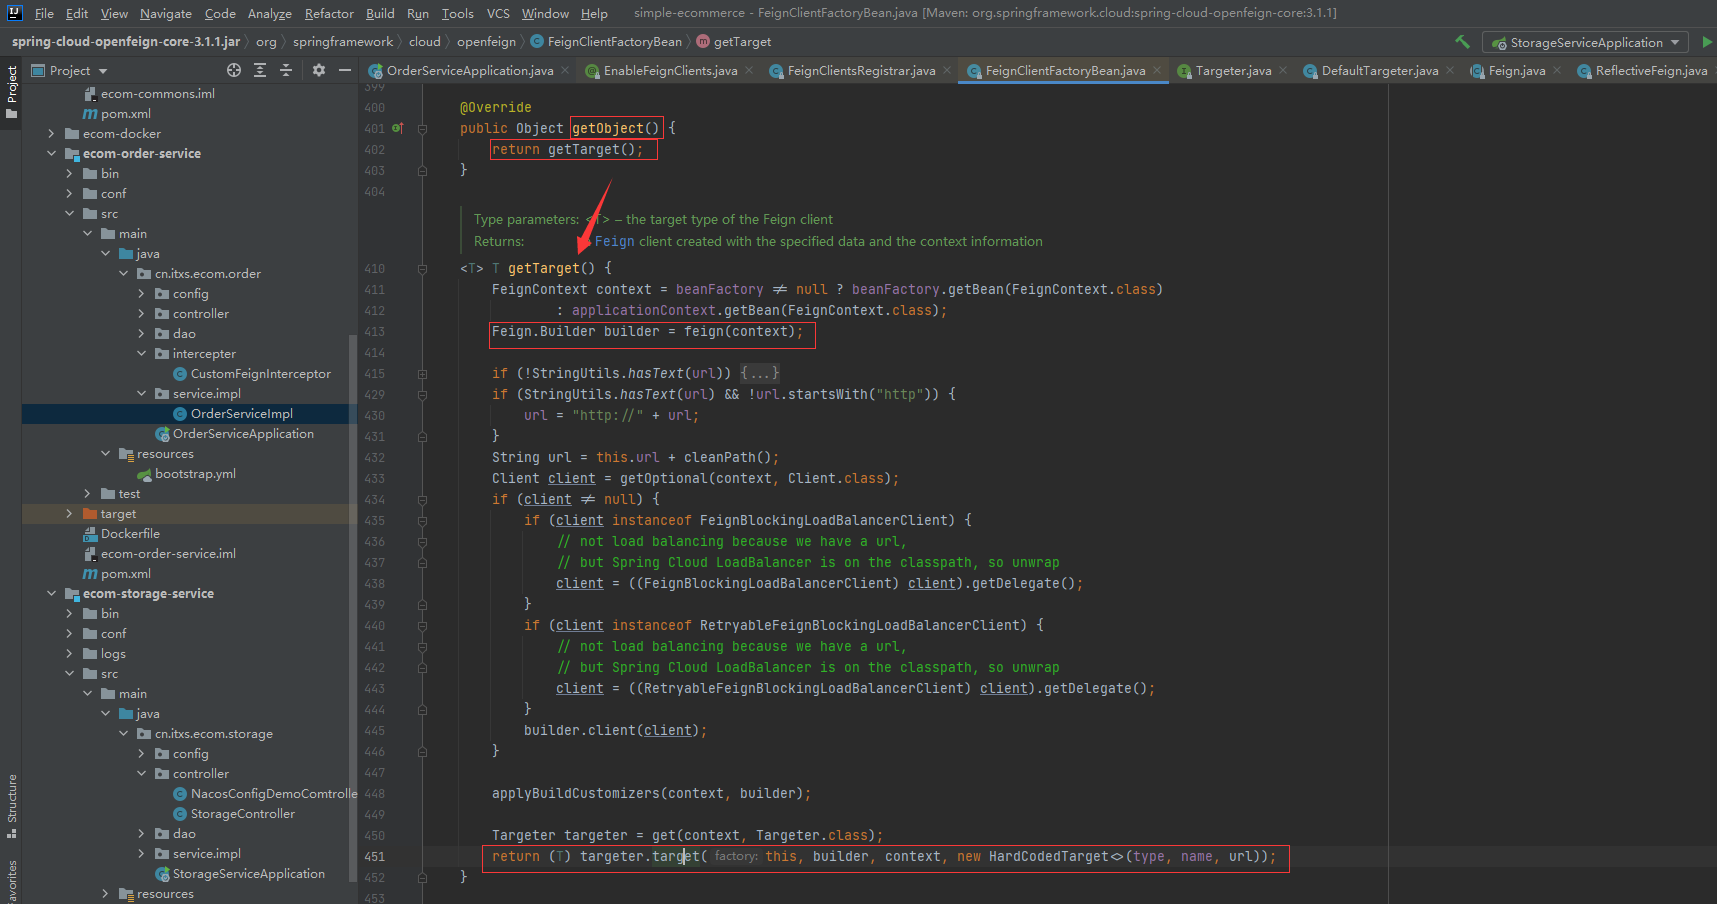Open Project panel settings gear
This screenshot has width=1717, height=904.
pos(319,70)
